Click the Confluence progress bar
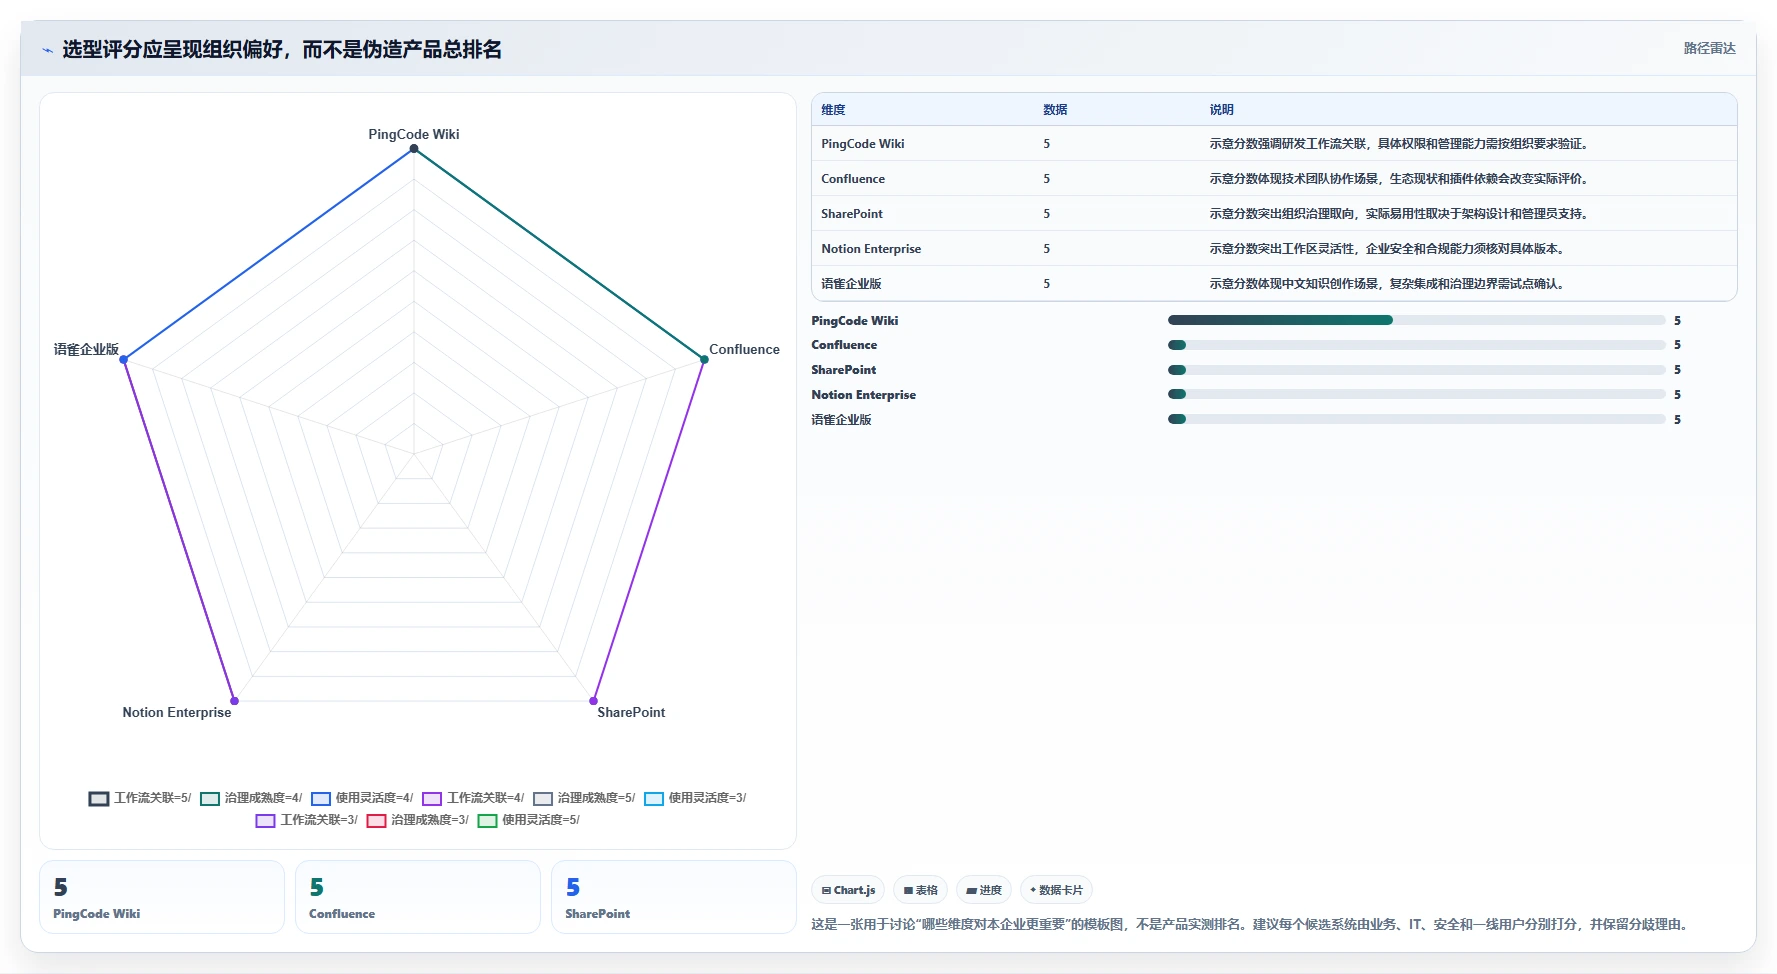 [1416, 345]
